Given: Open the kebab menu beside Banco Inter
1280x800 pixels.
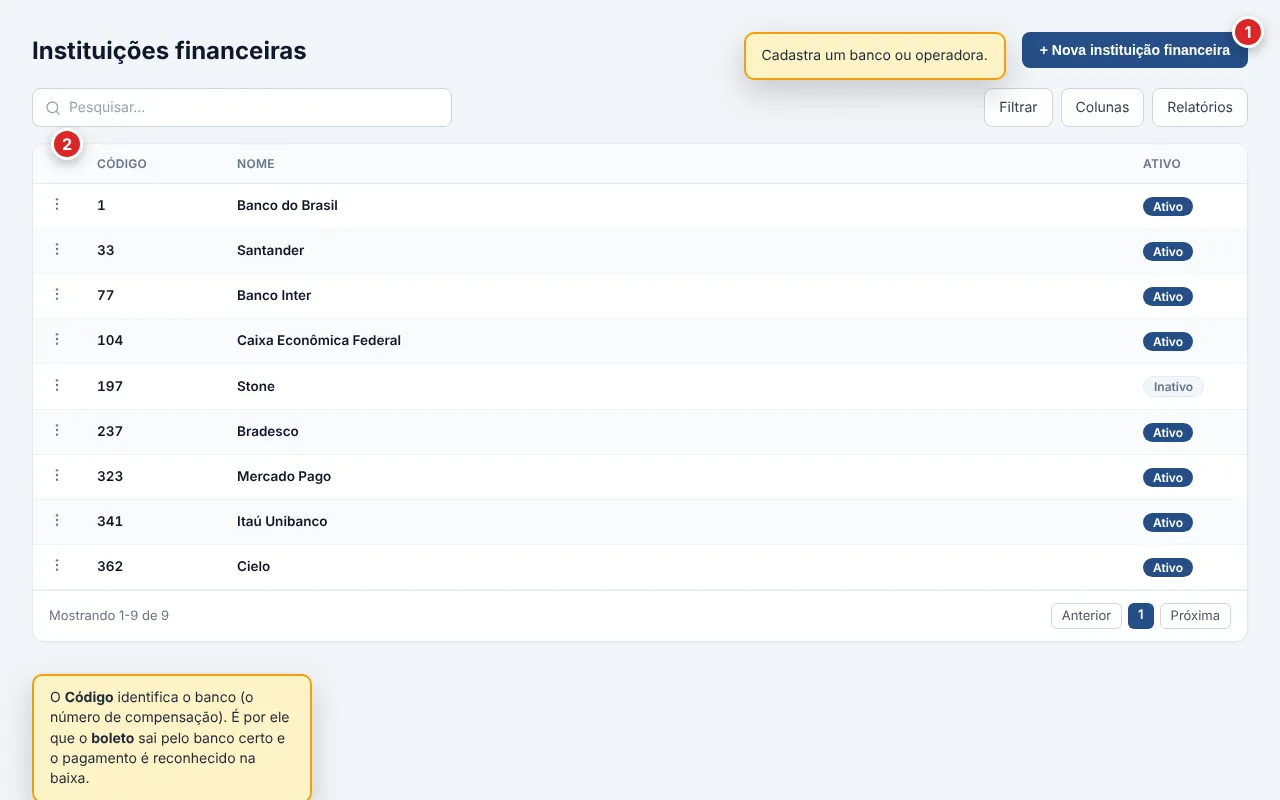Looking at the screenshot, I should [x=57, y=294].
